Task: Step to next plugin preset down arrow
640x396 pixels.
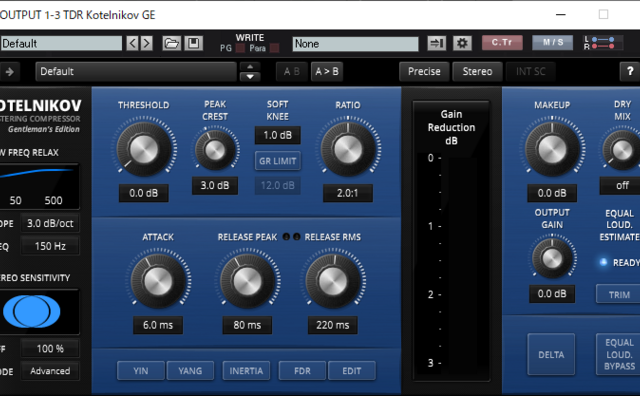Action: [x=250, y=76]
